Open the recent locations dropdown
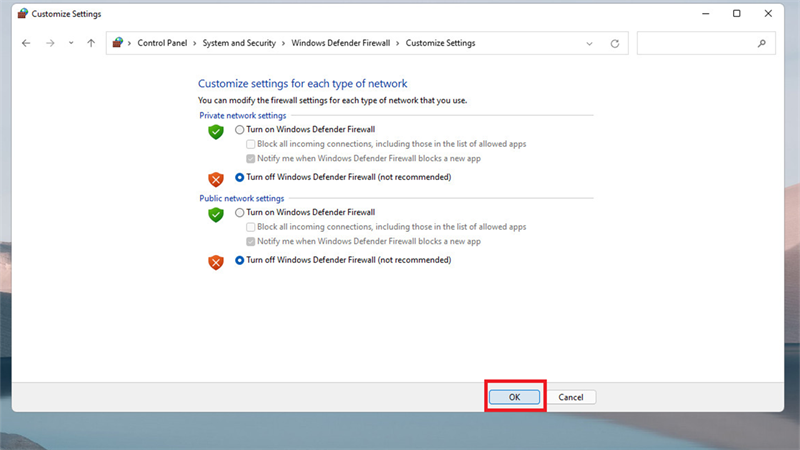800x450 pixels. pos(71,43)
